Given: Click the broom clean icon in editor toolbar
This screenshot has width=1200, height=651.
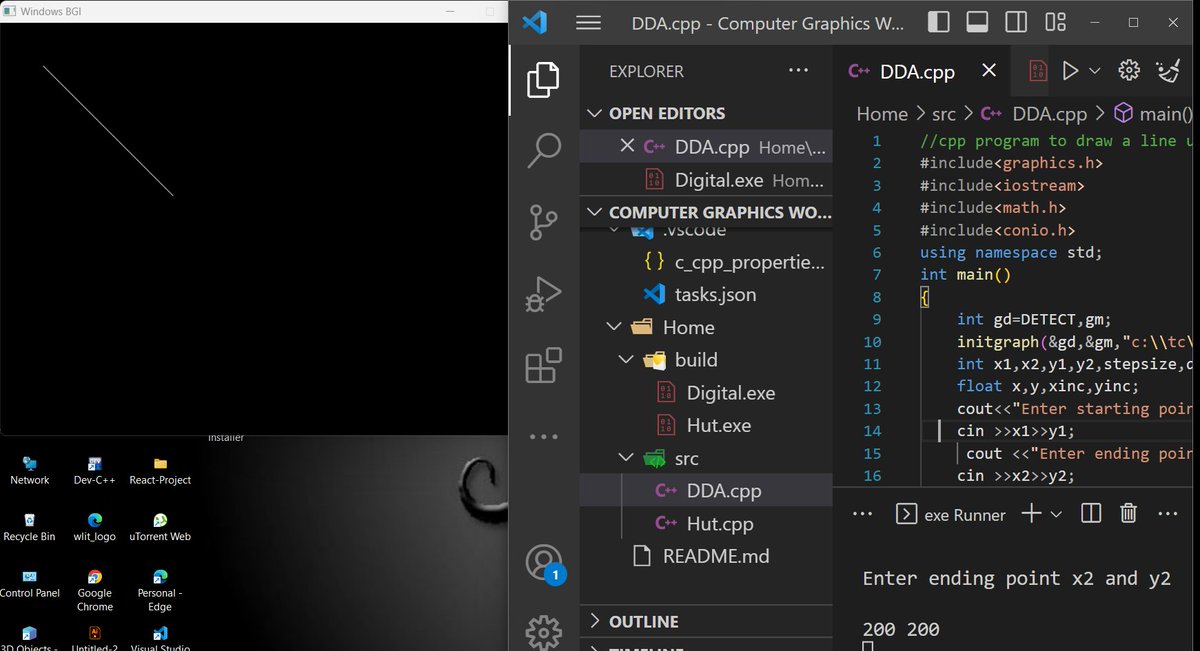Looking at the screenshot, I should [x=1167, y=70].
